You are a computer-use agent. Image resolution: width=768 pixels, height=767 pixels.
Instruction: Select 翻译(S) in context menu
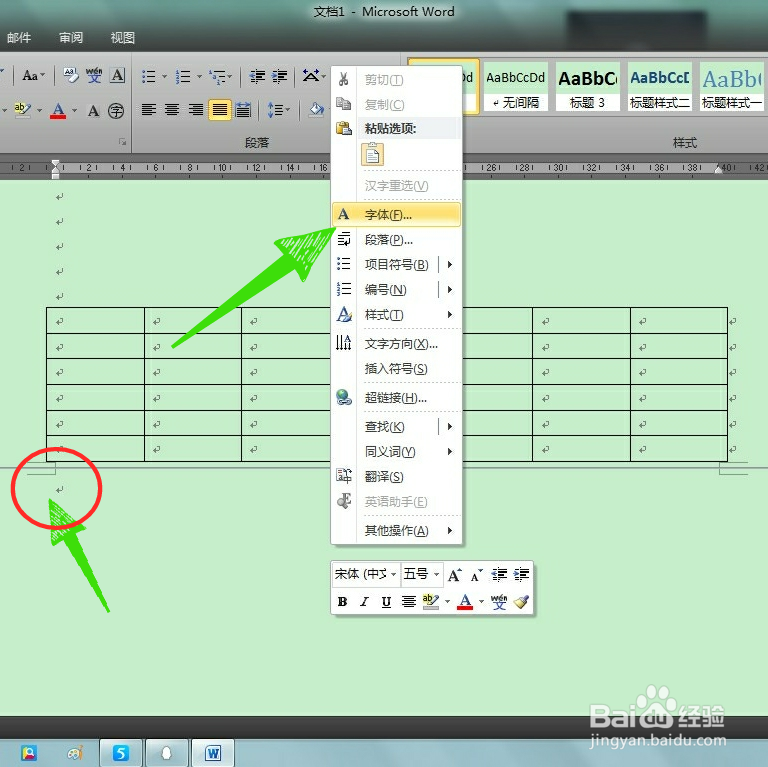point(396,477)
